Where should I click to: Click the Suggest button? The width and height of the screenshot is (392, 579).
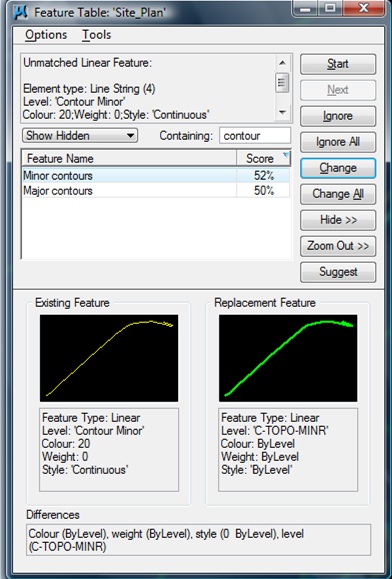pyautogui.click(x=338, y=272)
